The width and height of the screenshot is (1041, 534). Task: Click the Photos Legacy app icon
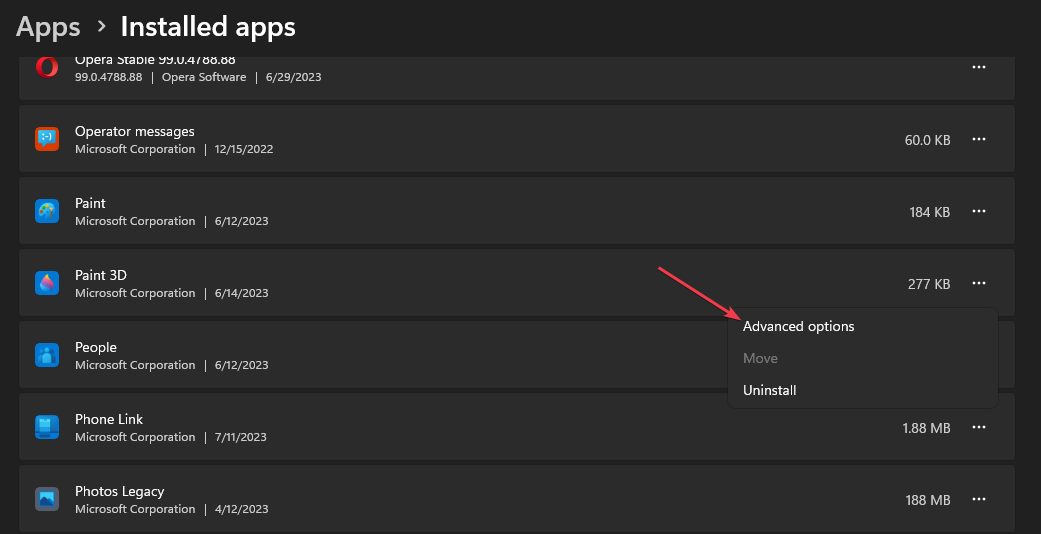47,499
